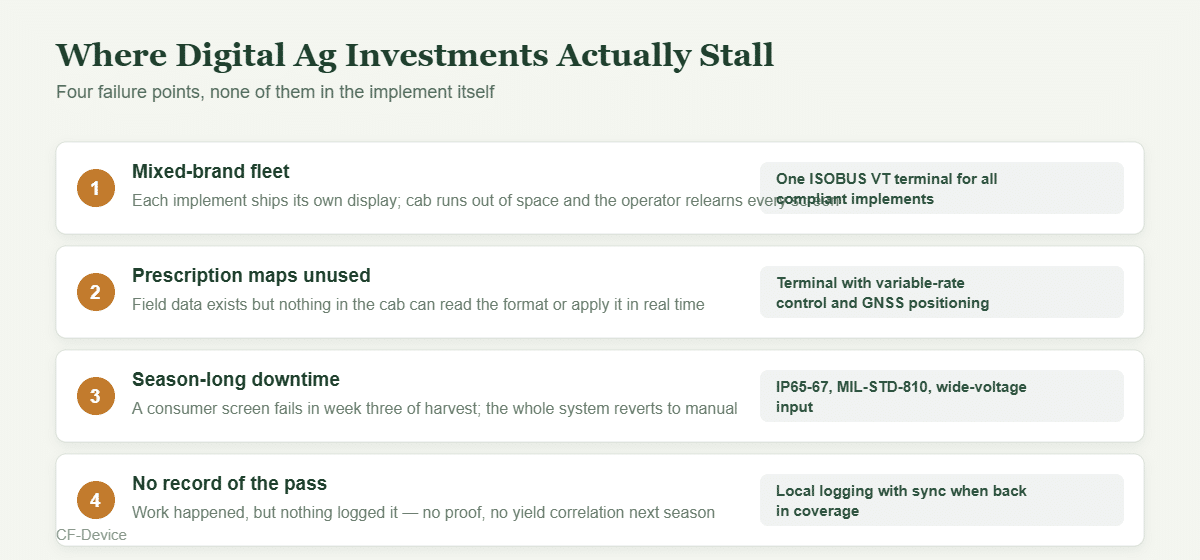1200x560 pixels.
Task: Click the number 1 circle badge
Action: [95, 188]
